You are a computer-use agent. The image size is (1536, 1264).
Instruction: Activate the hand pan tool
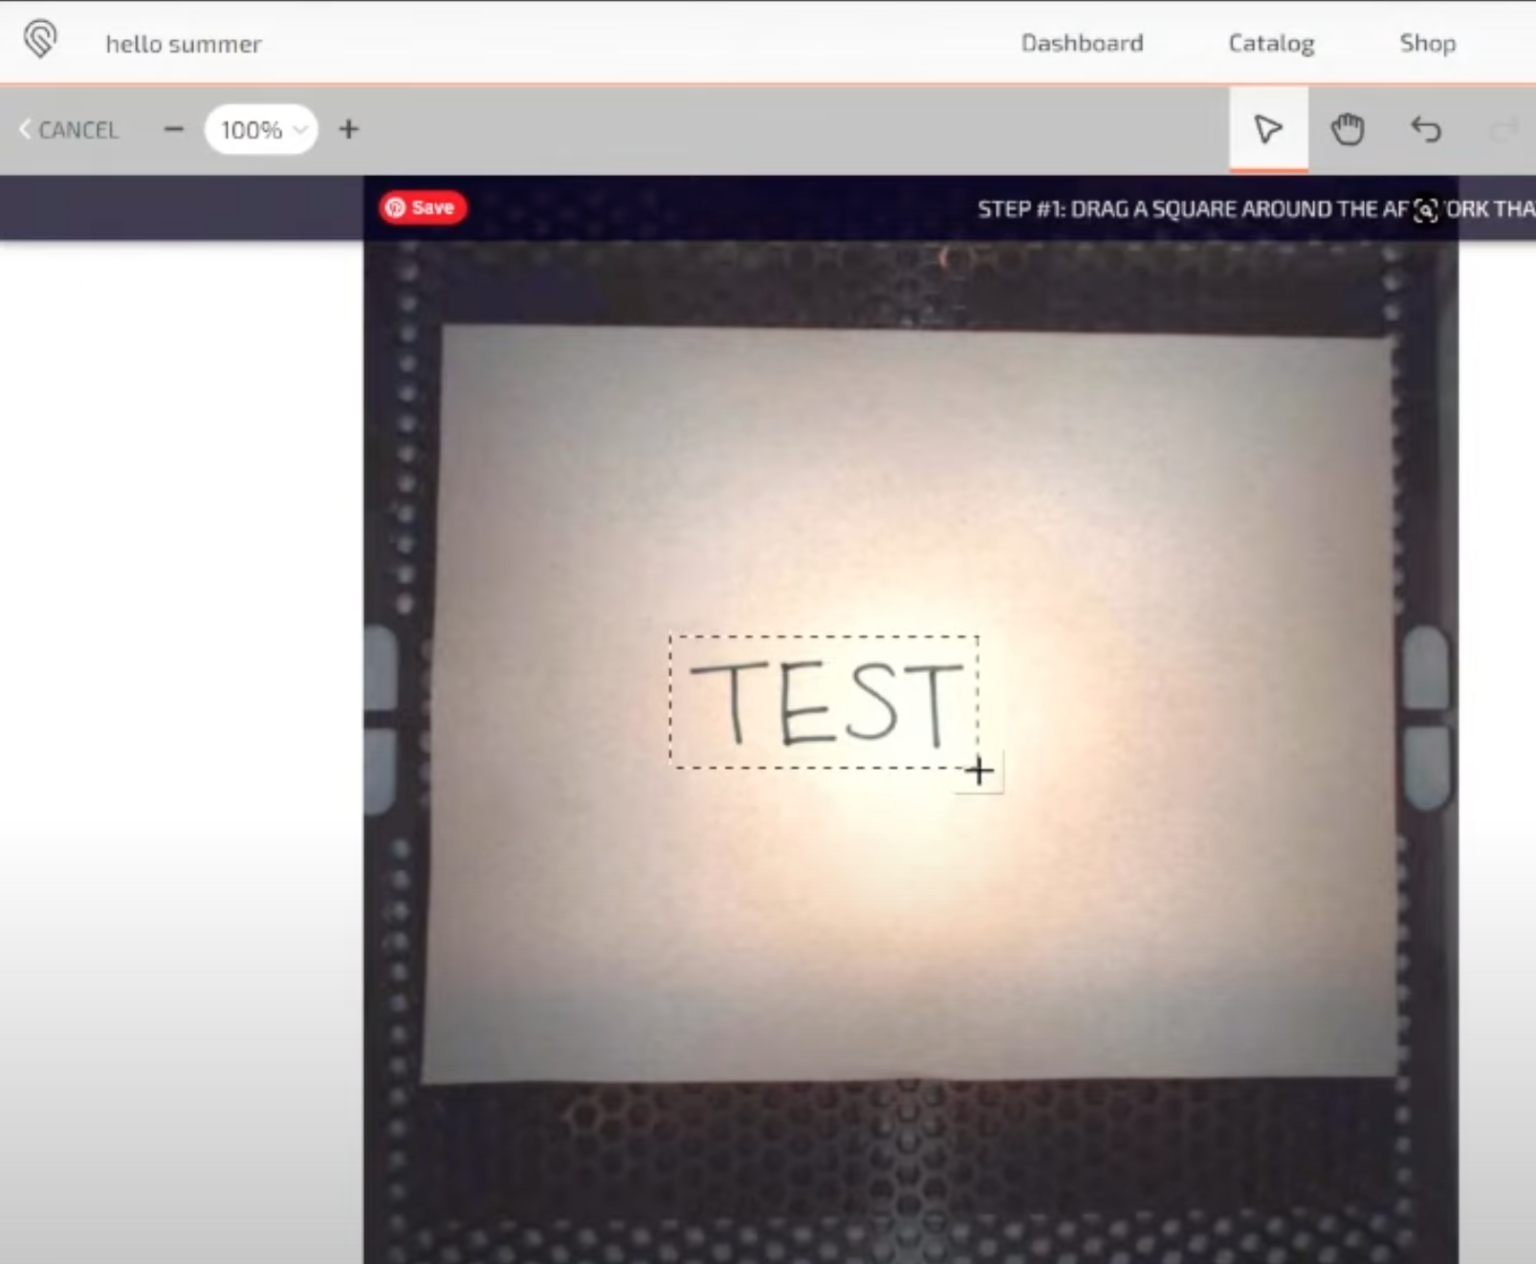(x=1347, y=129)
